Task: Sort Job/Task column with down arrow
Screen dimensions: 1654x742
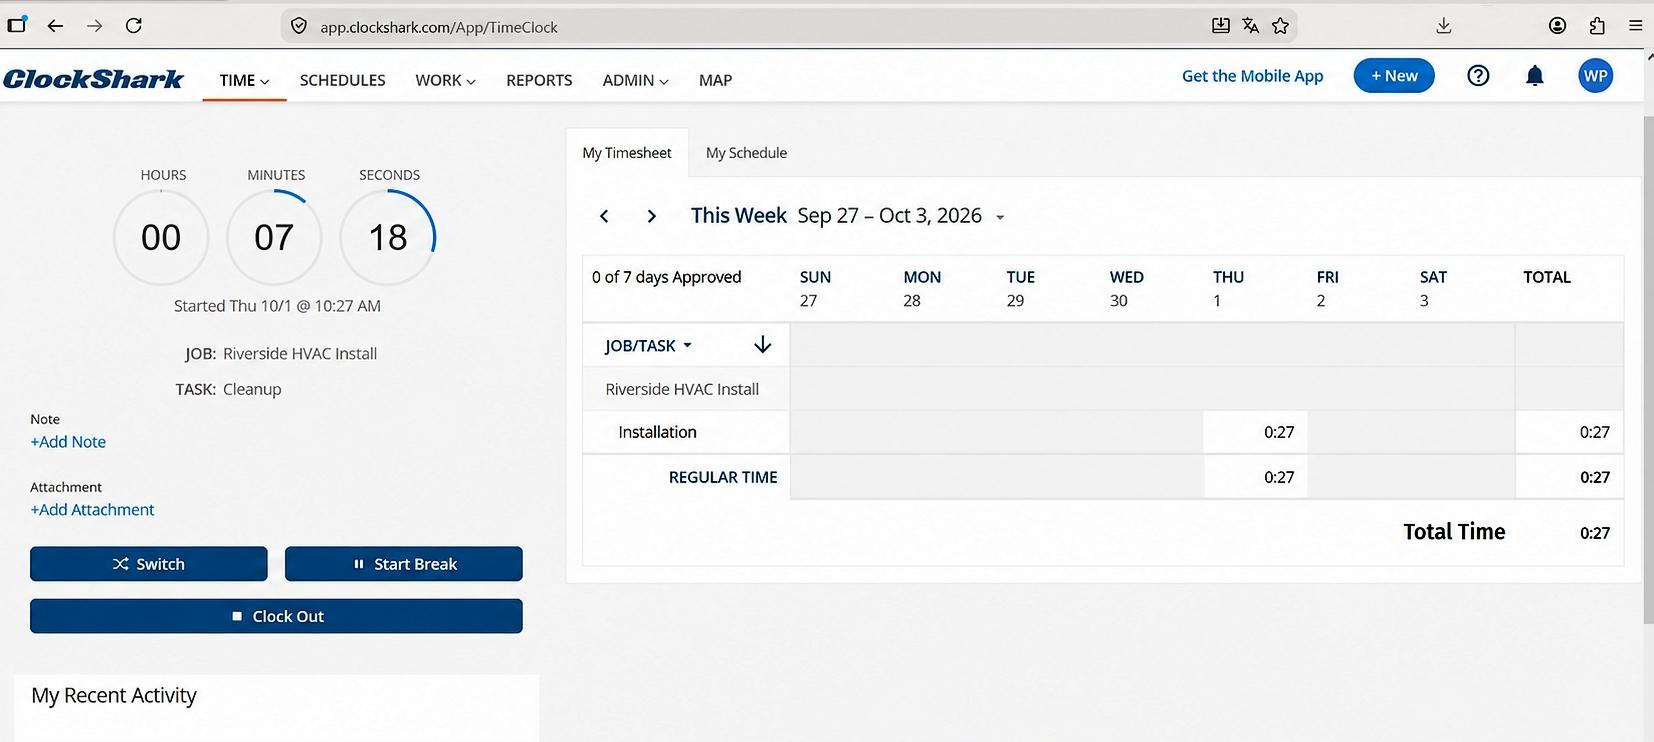Action: (763, 345)
